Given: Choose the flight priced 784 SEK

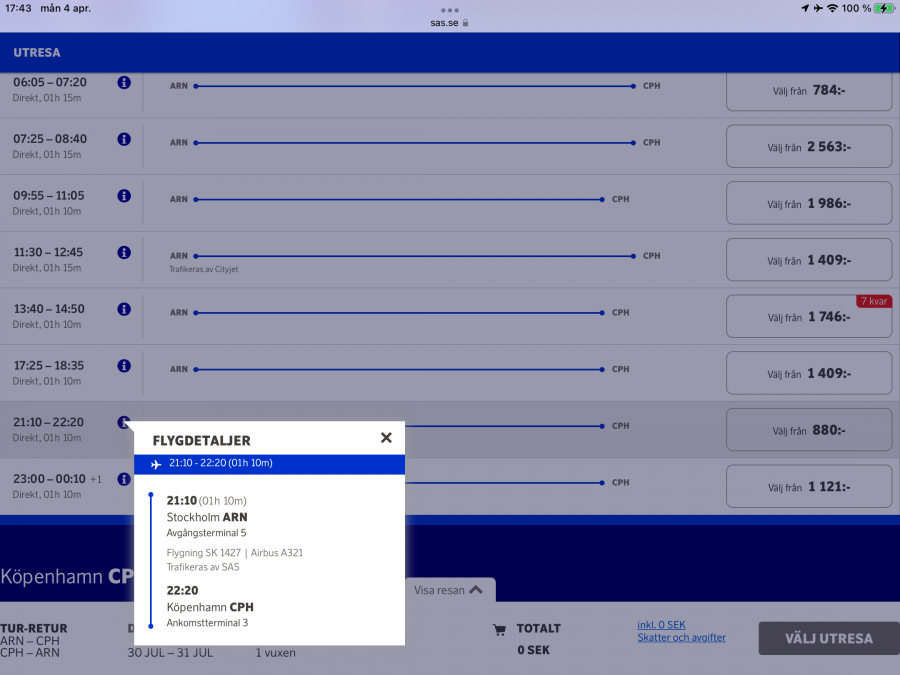Looking at the screenshot, I should tap(810, 89).
